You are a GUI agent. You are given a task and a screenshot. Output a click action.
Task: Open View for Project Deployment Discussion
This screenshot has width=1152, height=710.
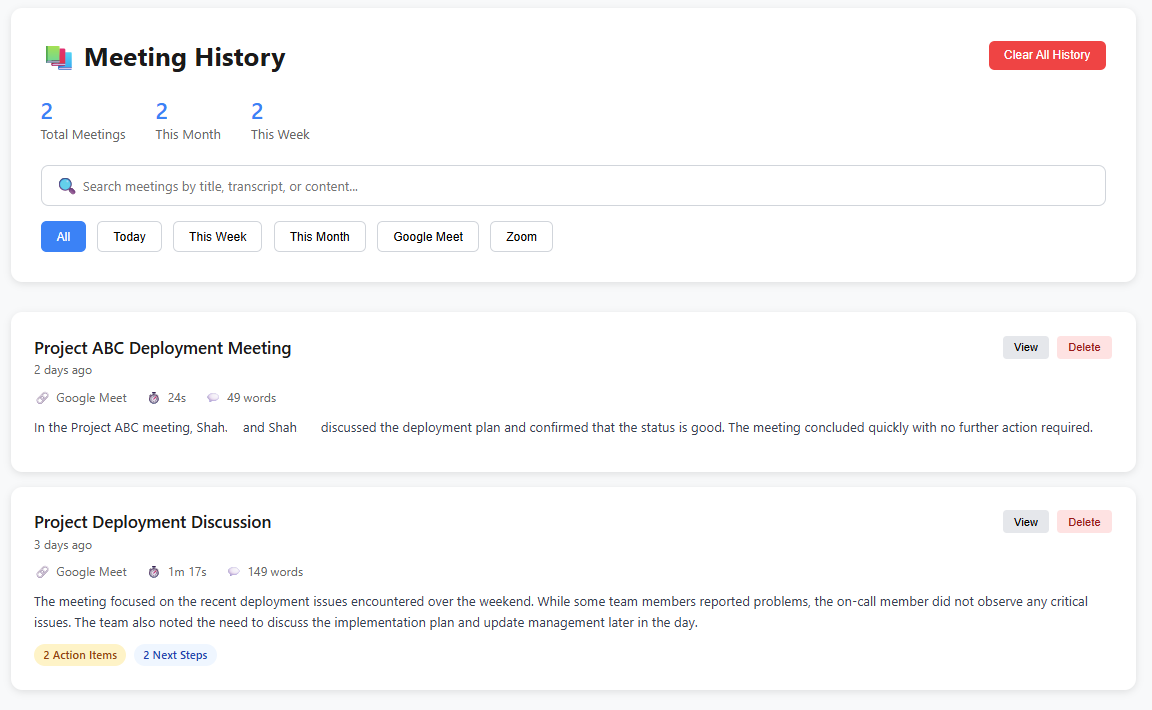1025,522
